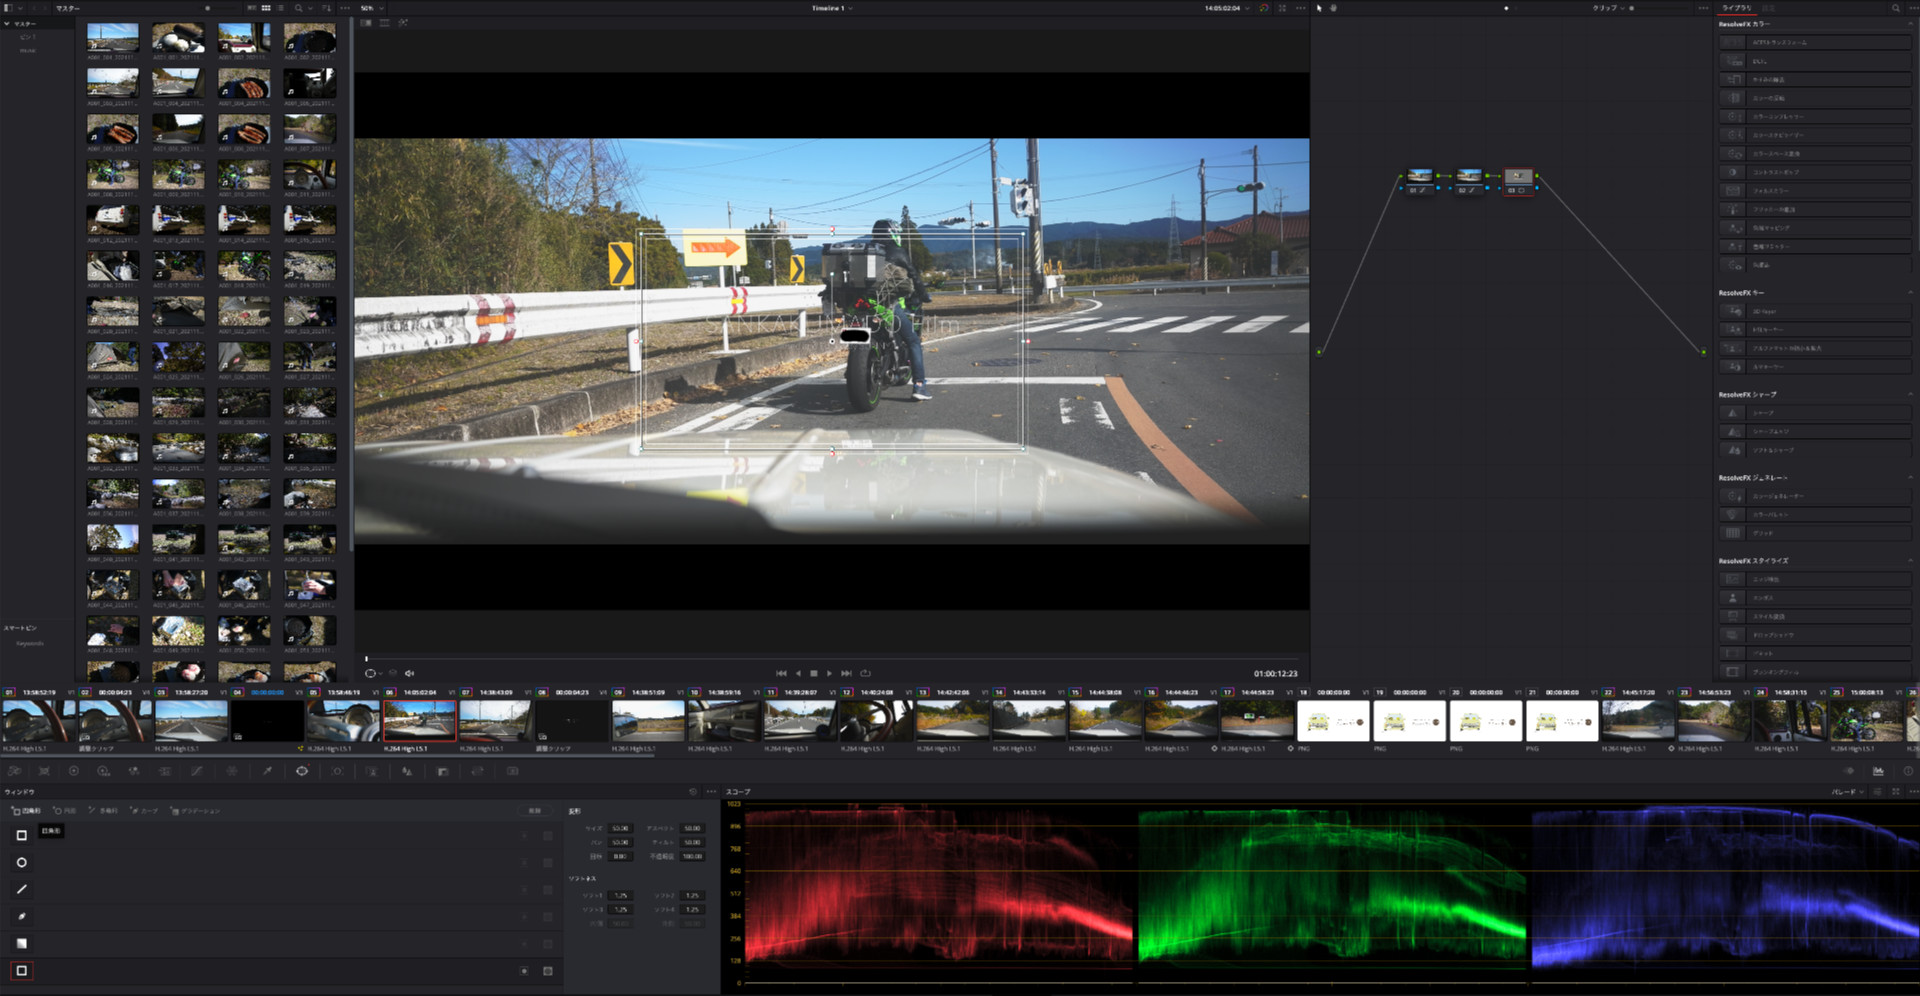Open the Qualifier eyedropper in the color toolbar

[x=268, y=771]
